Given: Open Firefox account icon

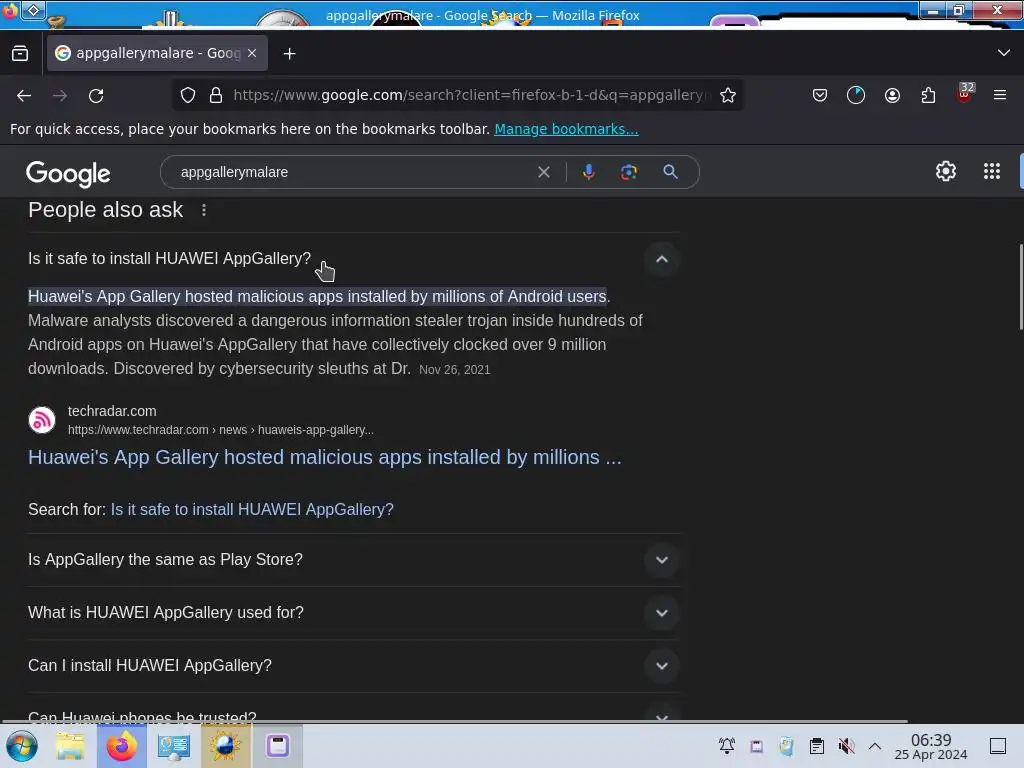Looking at the screenshot, I should click(x=892, y=95).
